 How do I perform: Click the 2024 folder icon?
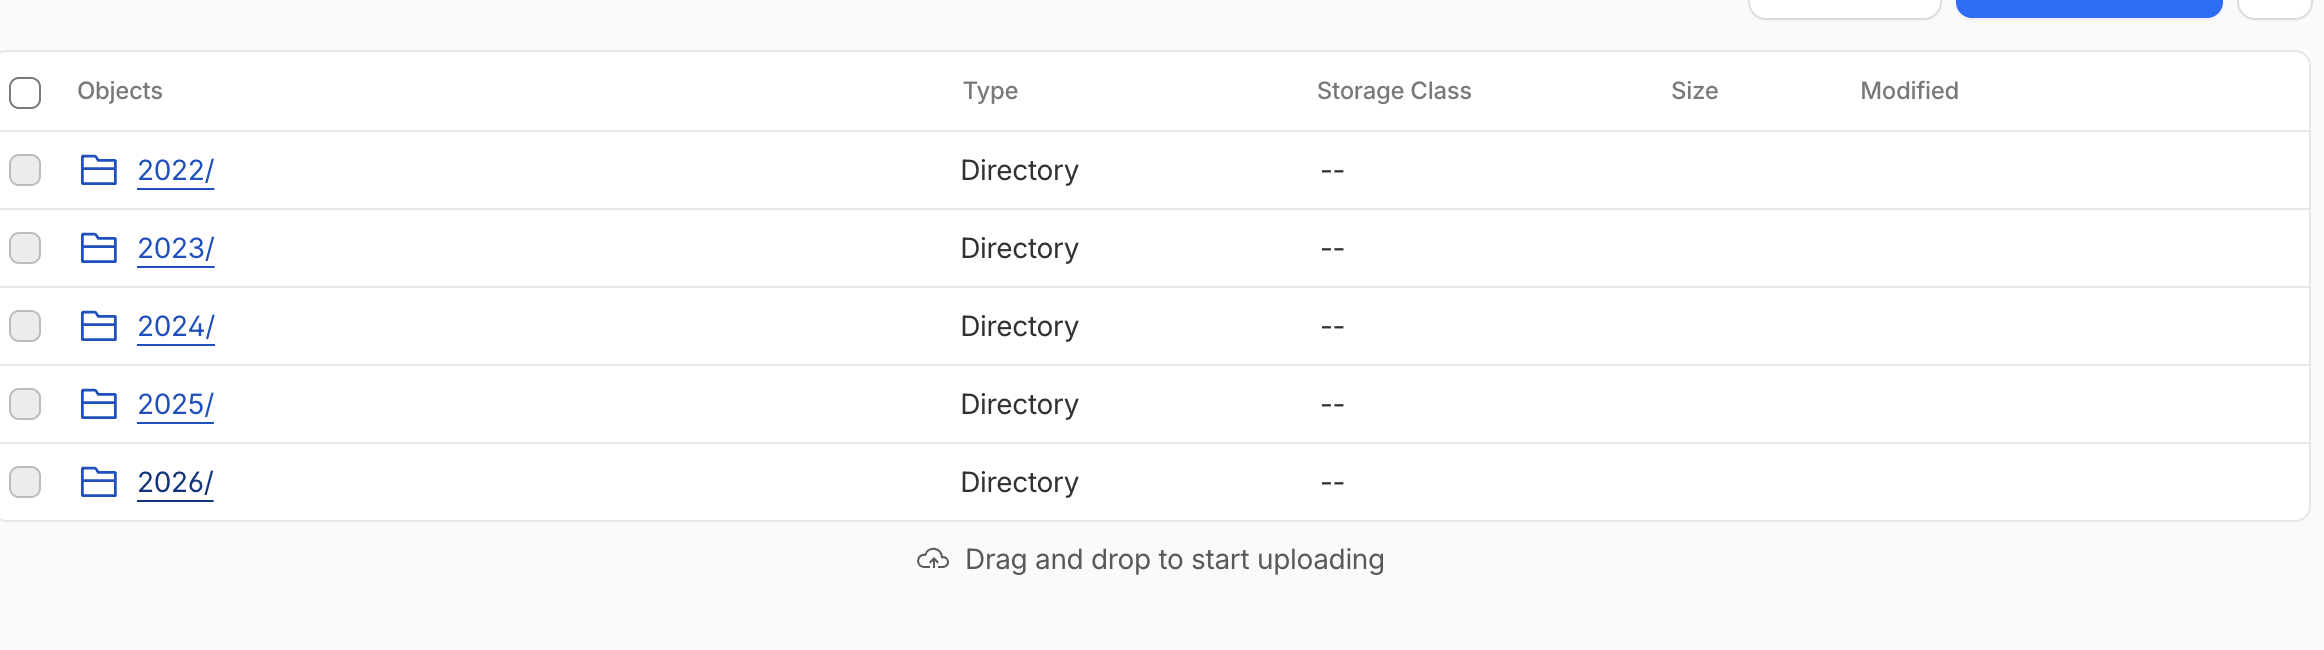pyautogui.click(x=98, y=326)
